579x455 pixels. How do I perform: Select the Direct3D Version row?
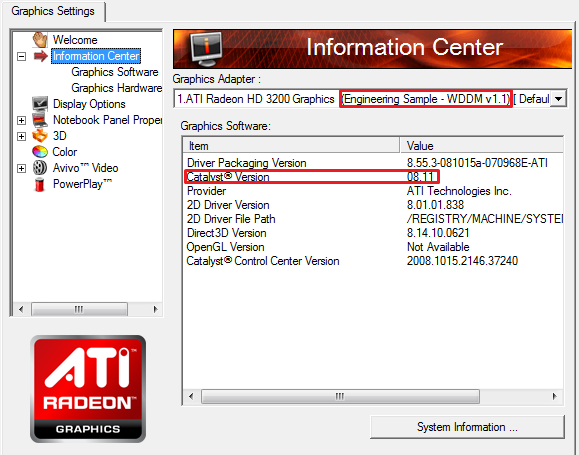[373, 233]
